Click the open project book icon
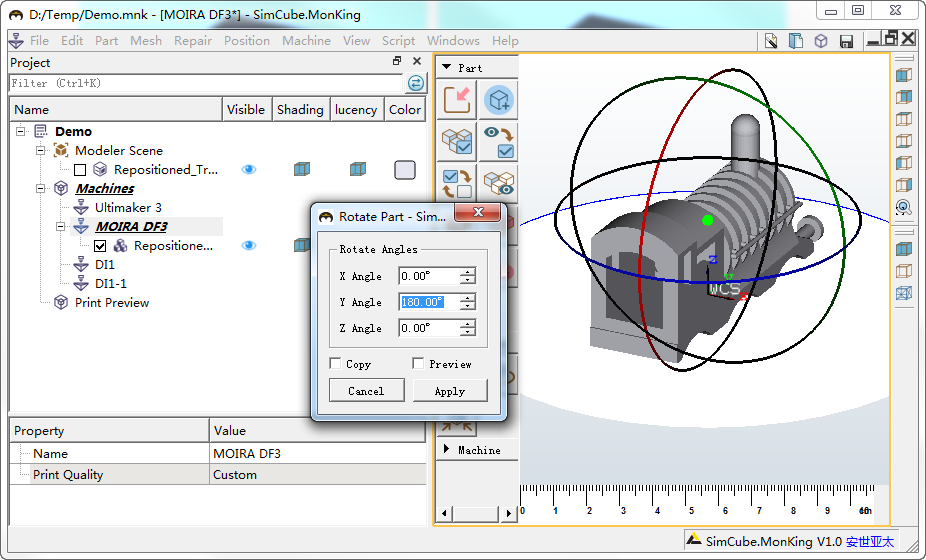 795,41
